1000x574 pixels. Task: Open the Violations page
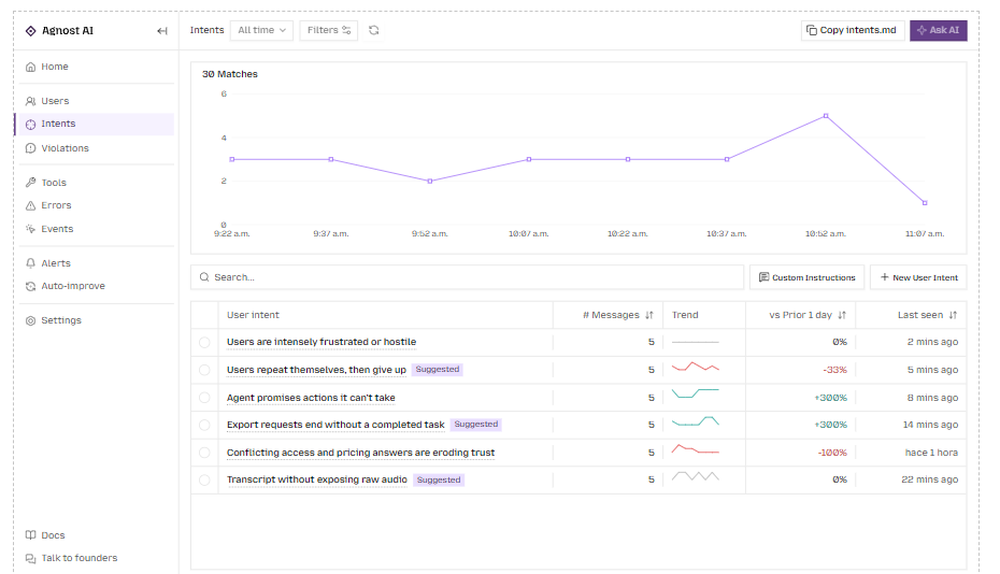pos(94,149)
